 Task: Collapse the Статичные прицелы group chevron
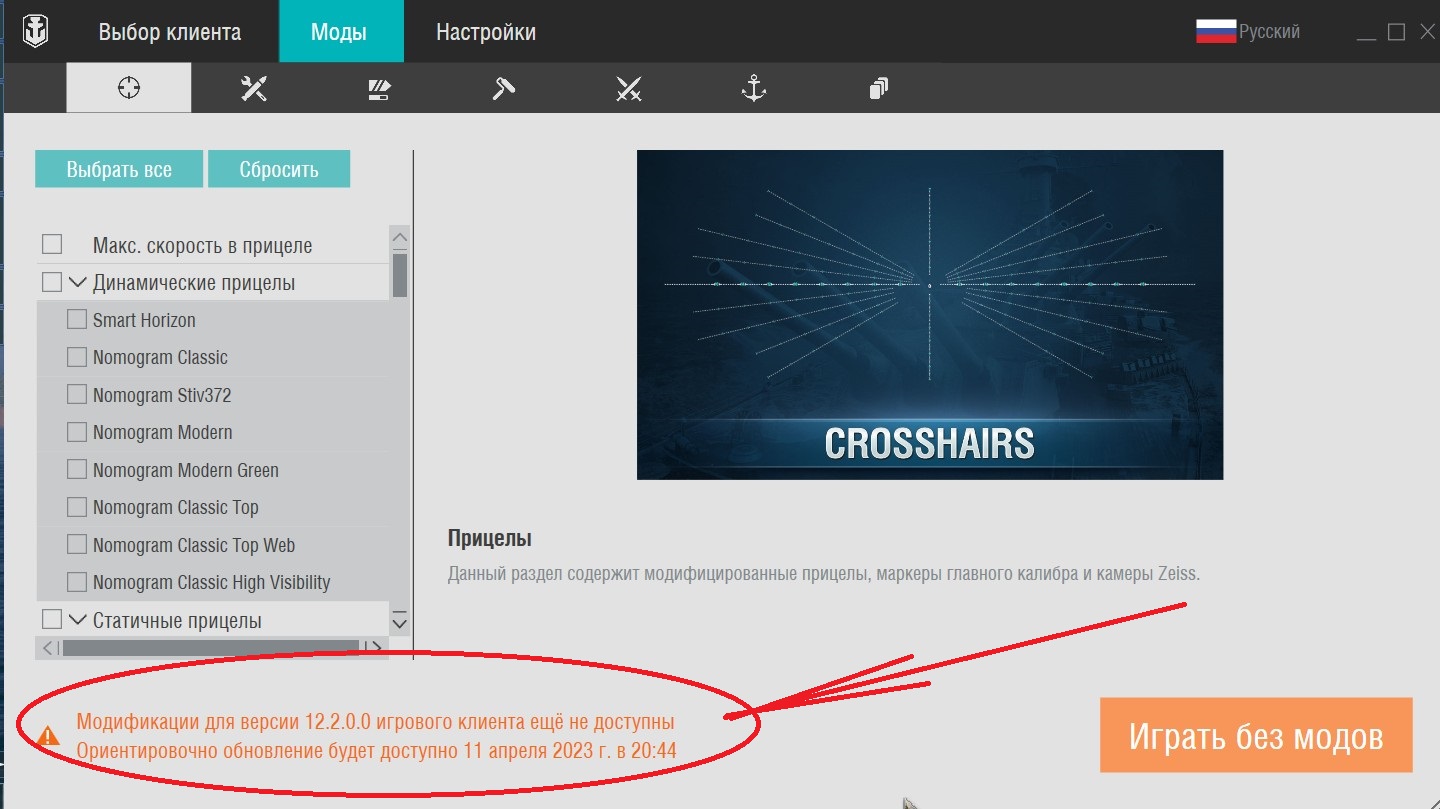tap(76, 620)
